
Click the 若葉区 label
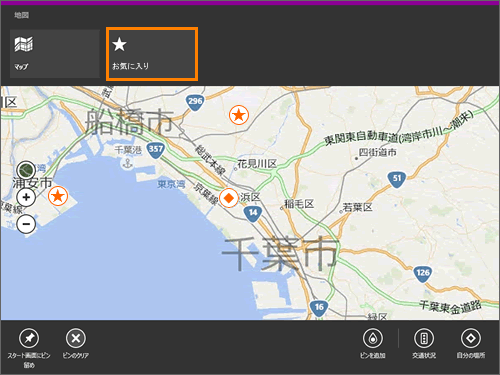pyautogui.click(x=357, y=207)
